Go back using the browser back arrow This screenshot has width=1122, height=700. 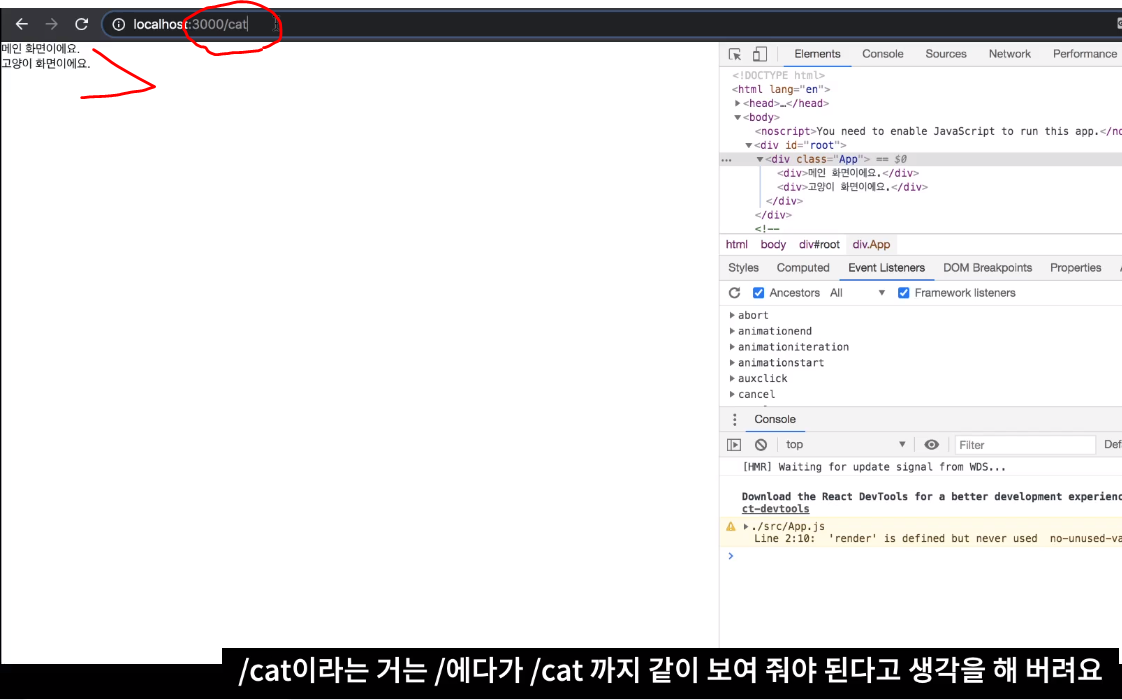(x=21, y=24)
